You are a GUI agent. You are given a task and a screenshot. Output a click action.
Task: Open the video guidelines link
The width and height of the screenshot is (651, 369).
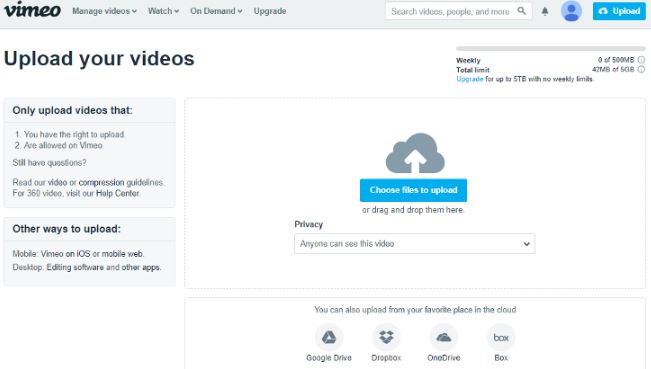click(x=57, y=182)
